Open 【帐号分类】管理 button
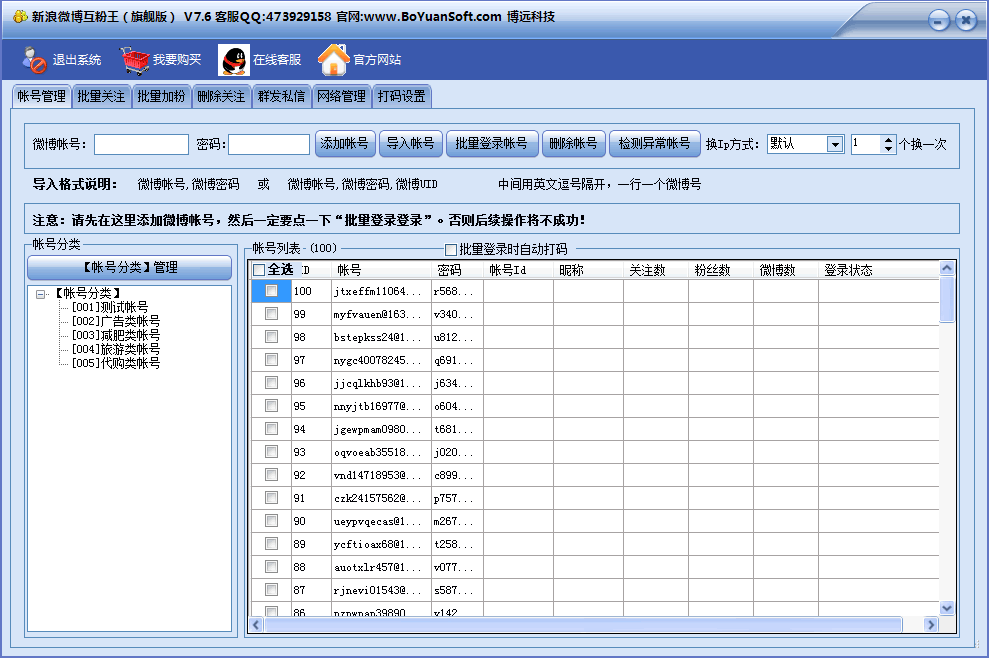989x658 pixels. click(129, 267)
